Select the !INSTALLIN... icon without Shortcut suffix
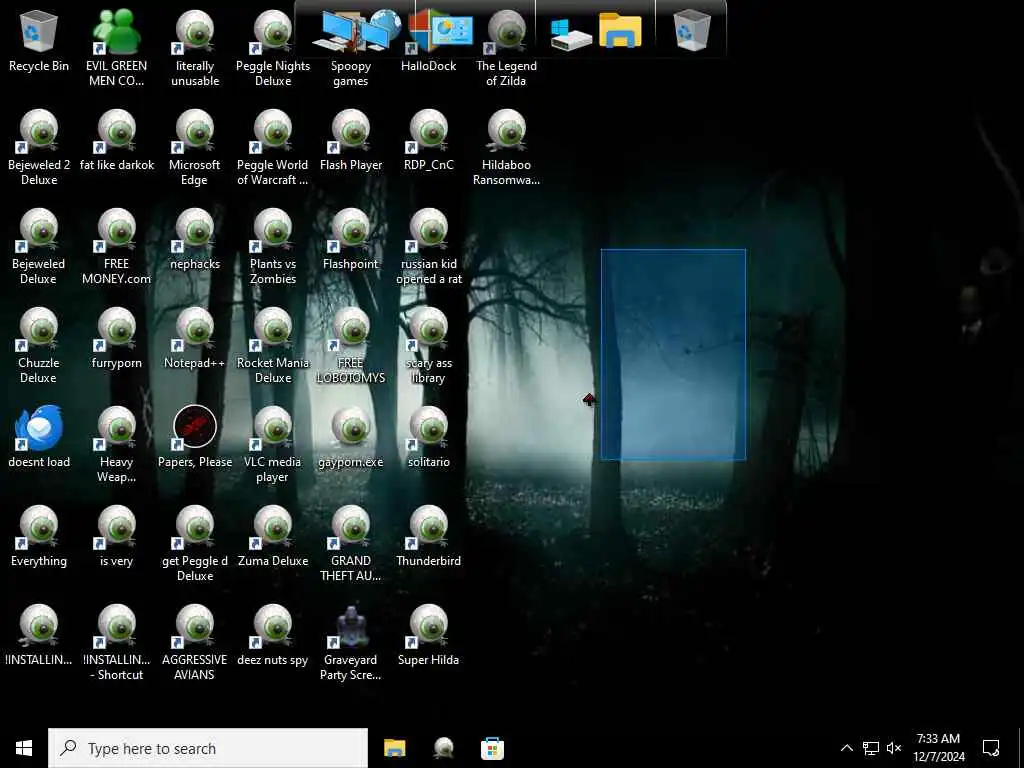 (x=39, y=635)
